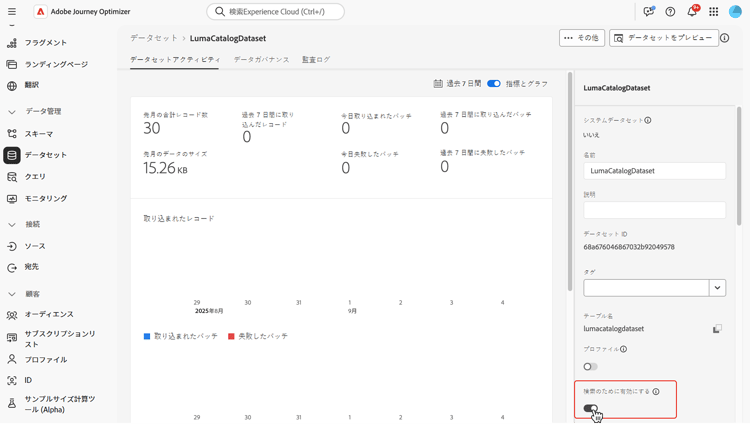Collapse the 接続 section
This screenshot has height=424, width=750.
pos(12,224)
